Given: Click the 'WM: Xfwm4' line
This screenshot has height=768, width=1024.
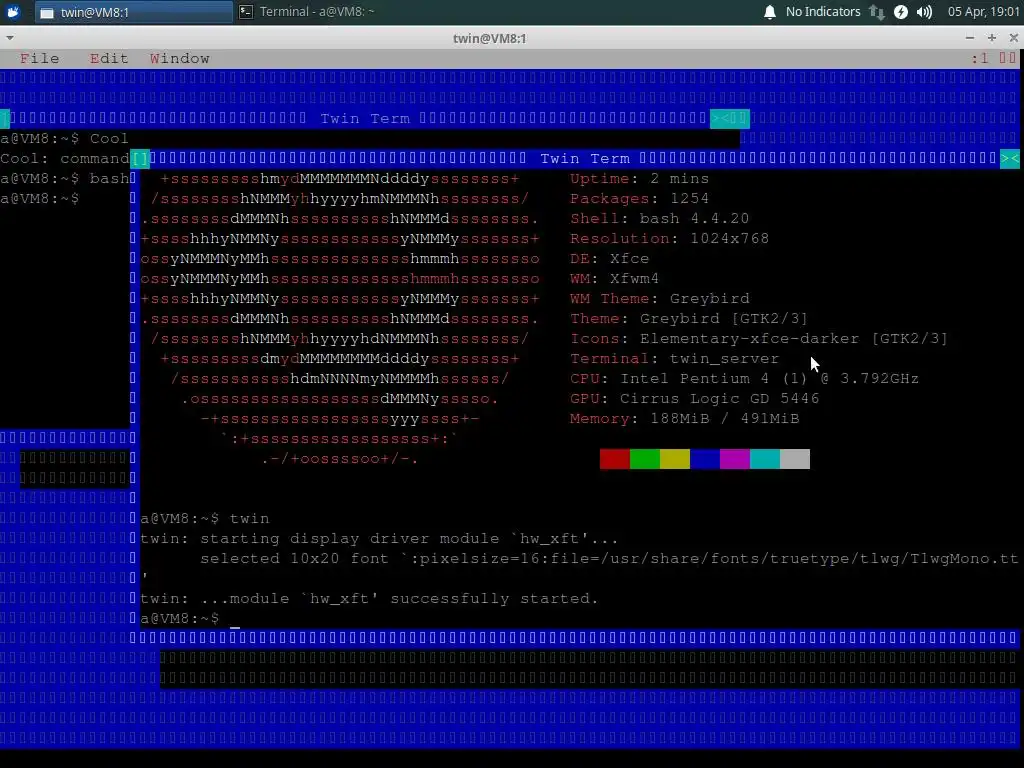Looking at the screenshot, I should (x=615, y=279).
